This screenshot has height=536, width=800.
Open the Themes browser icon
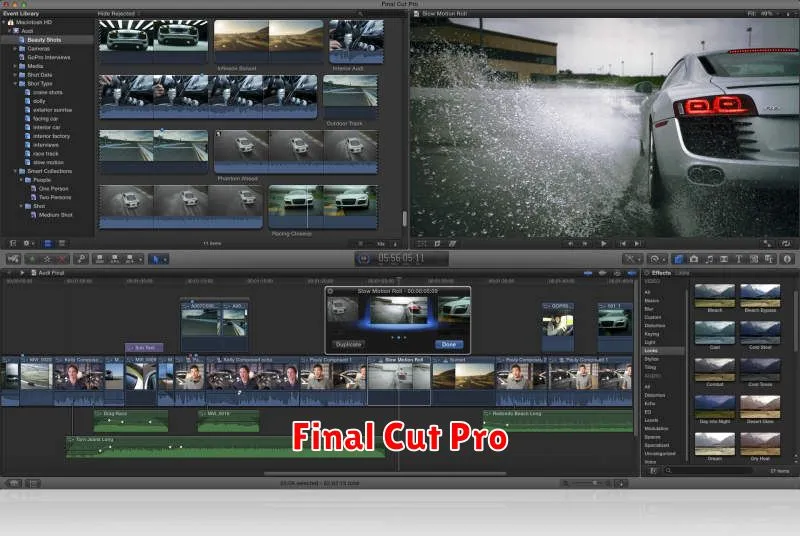pyautogui.click(x=769, y=259)
